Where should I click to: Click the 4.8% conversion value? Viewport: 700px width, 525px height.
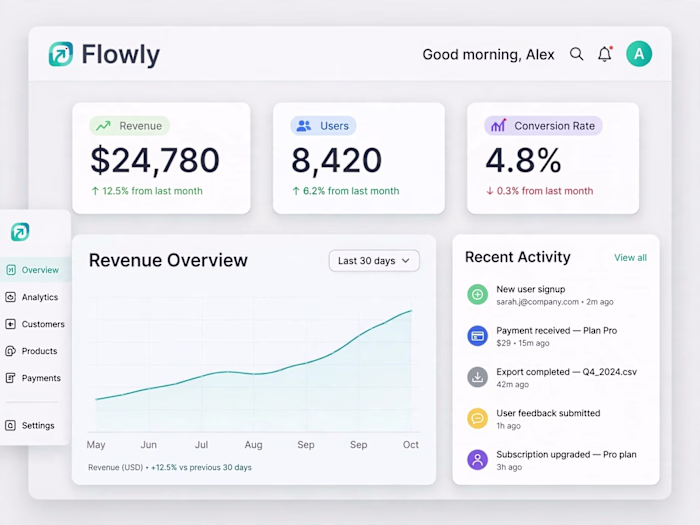click(523, 160)
